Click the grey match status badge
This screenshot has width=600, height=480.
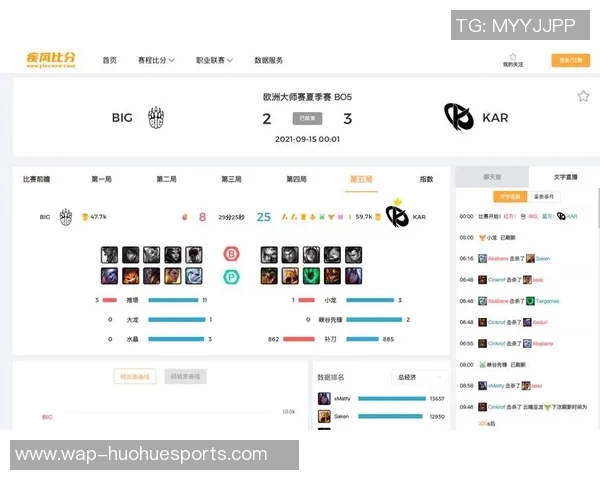(307, 118)
